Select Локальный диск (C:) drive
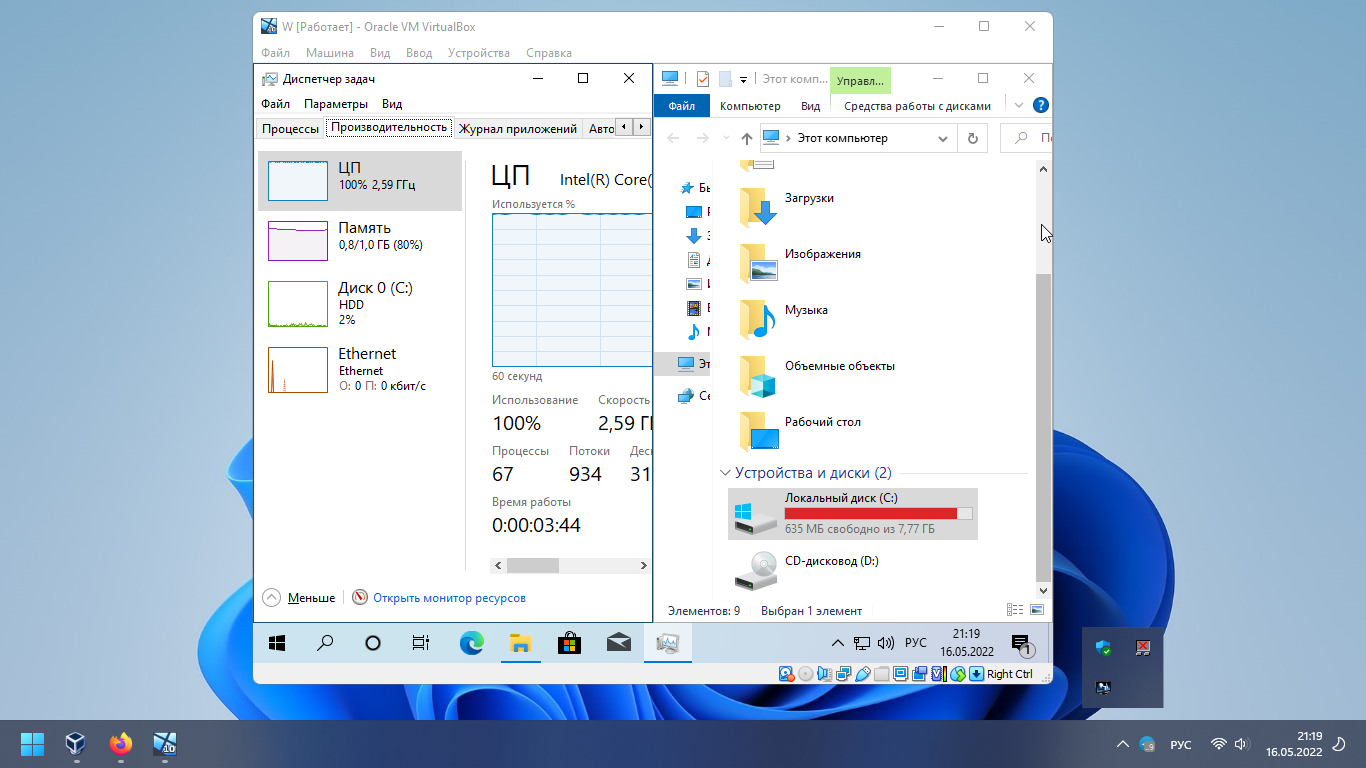This screenshot has height=768, width=1366. (853, 514)
